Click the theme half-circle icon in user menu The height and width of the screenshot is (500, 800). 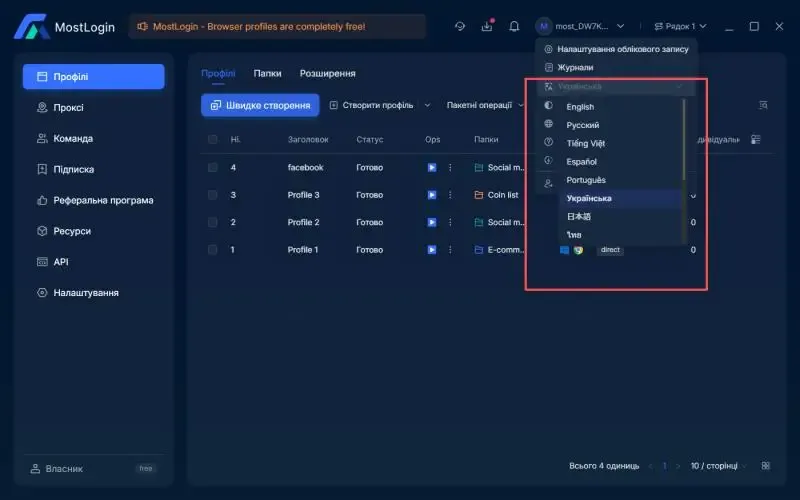(548, 105)
